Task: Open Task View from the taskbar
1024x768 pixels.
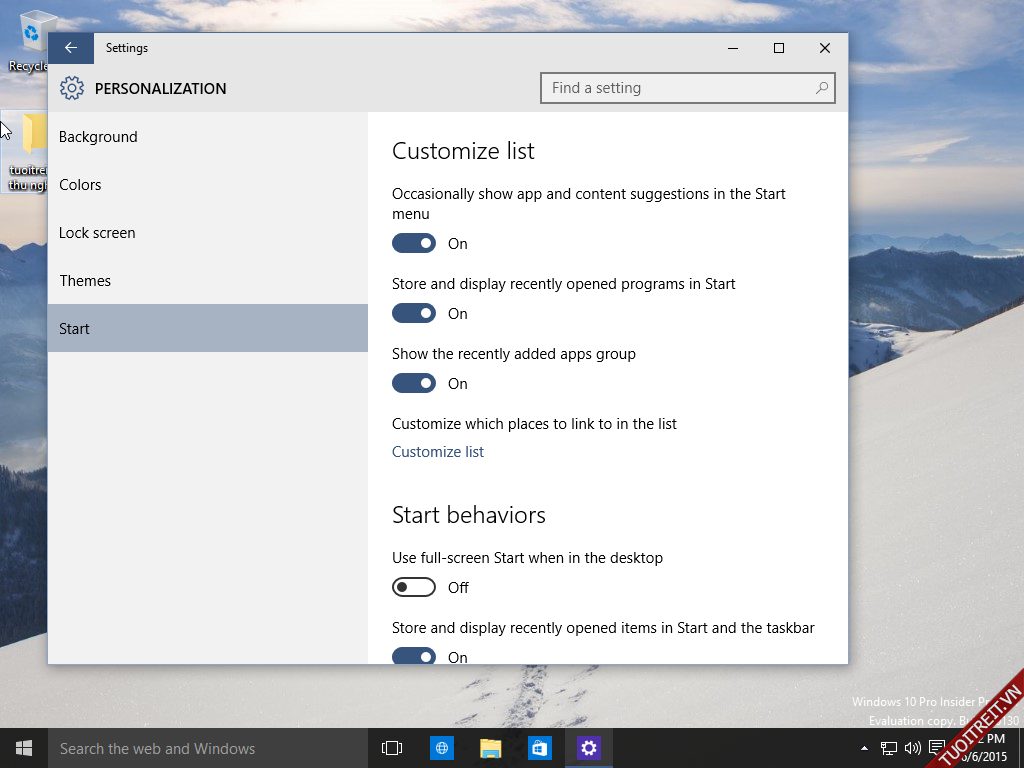Action: pos(392,748)
